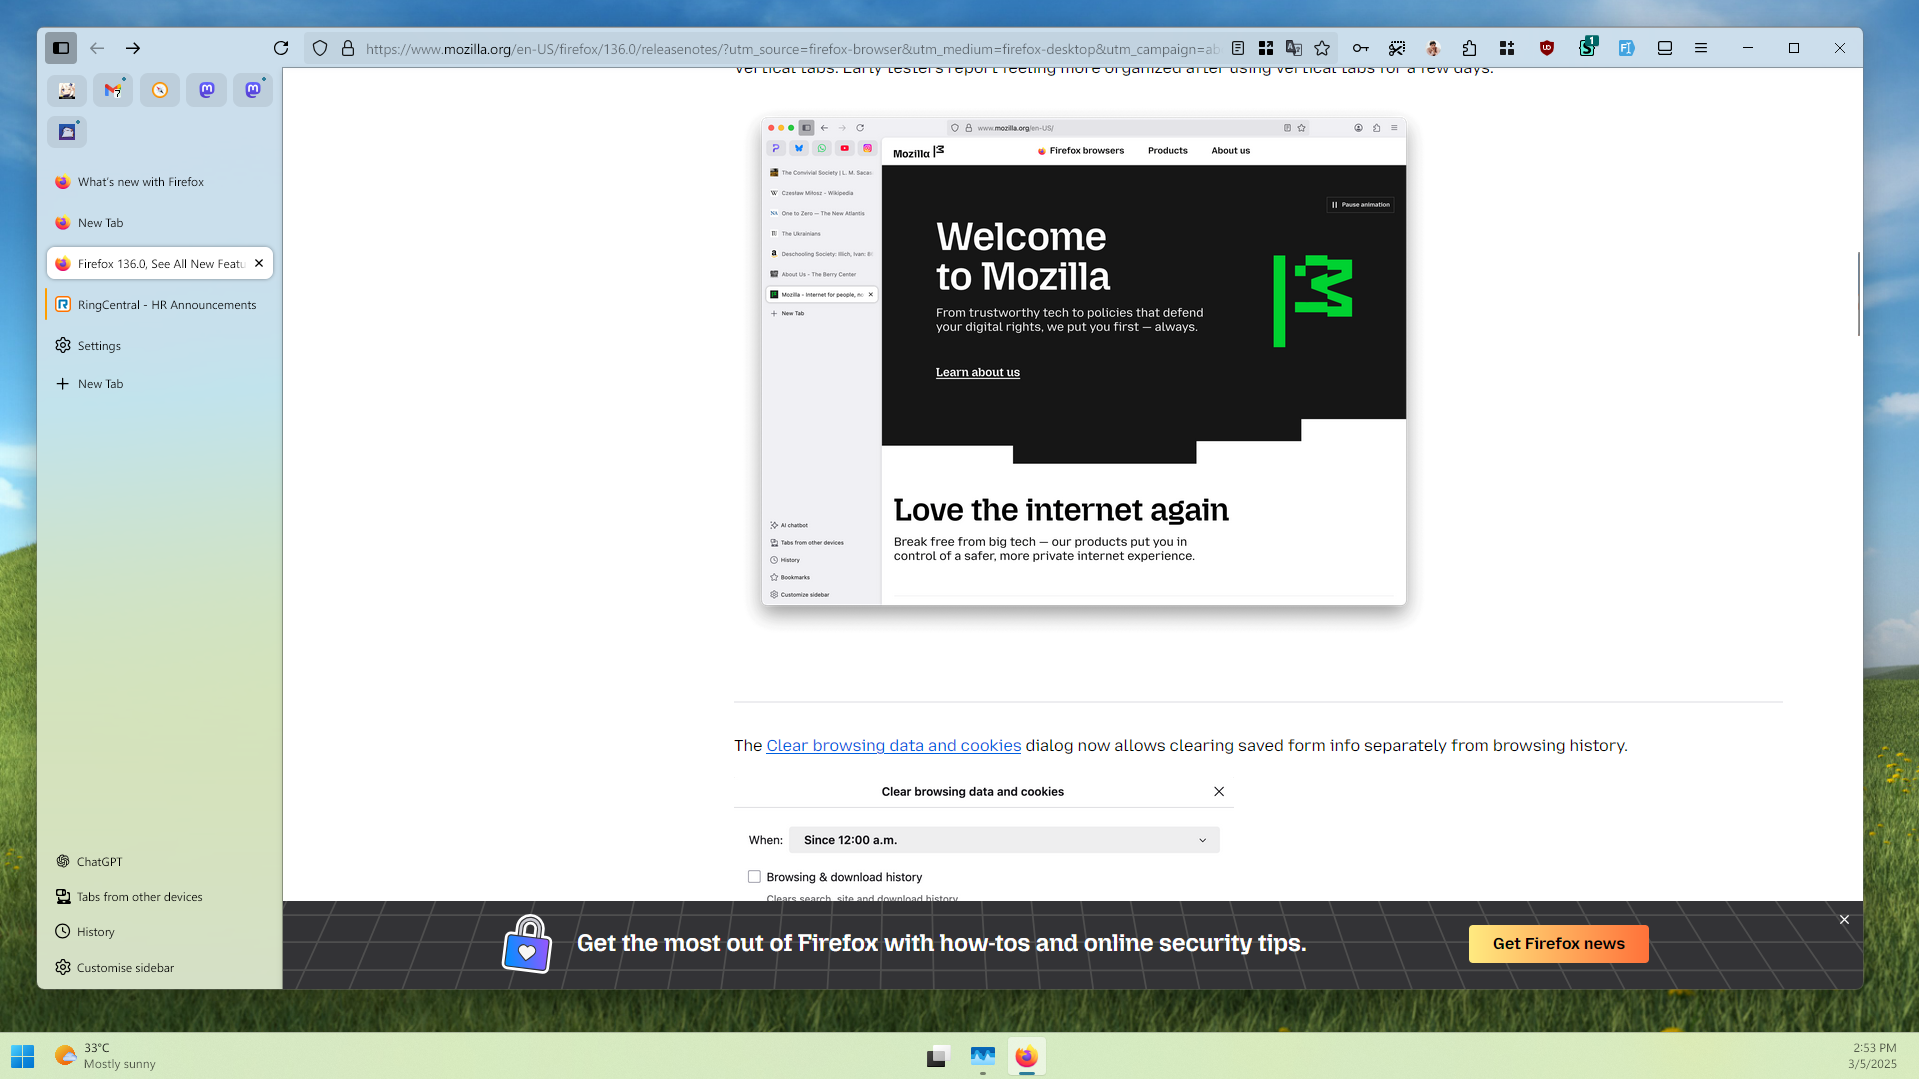The image size is (1919, 1079).
Task: Switch to What's new with Firefox tab
Action: (160, 182)
